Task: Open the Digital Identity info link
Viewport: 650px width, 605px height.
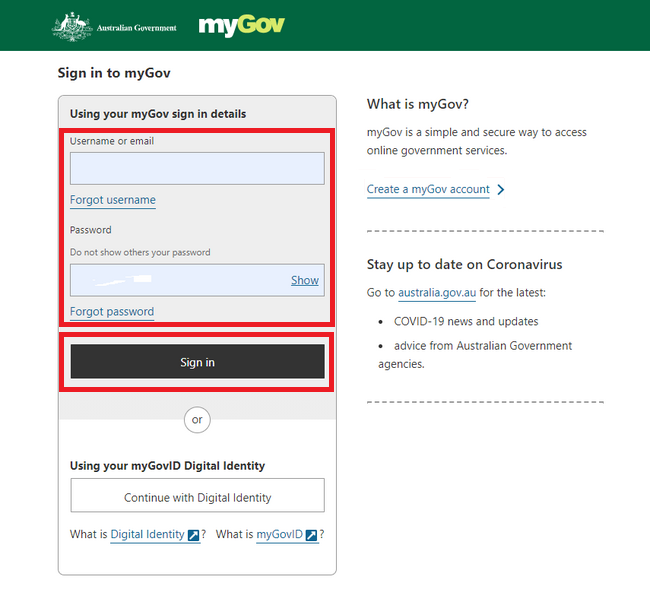Action: point(147,535)
